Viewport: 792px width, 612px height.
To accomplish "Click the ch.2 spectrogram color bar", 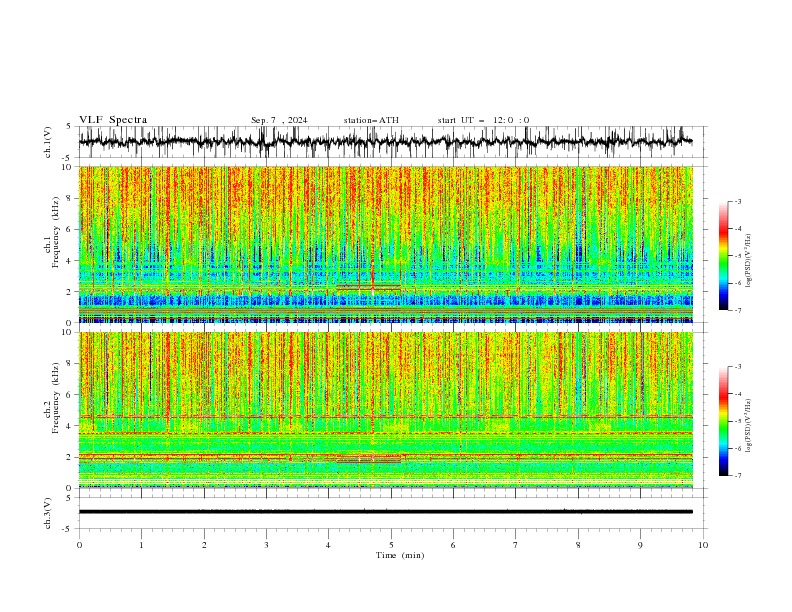I will click(723, 421).
